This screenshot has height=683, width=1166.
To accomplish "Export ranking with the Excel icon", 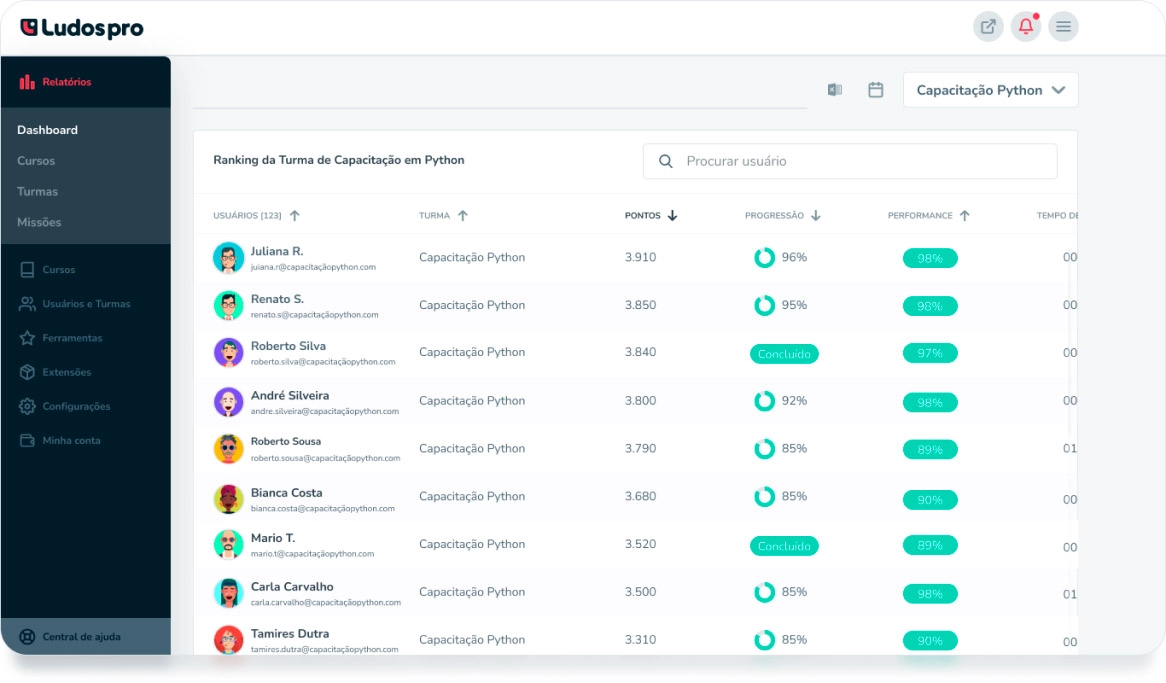I will click(x=834, y=90).
